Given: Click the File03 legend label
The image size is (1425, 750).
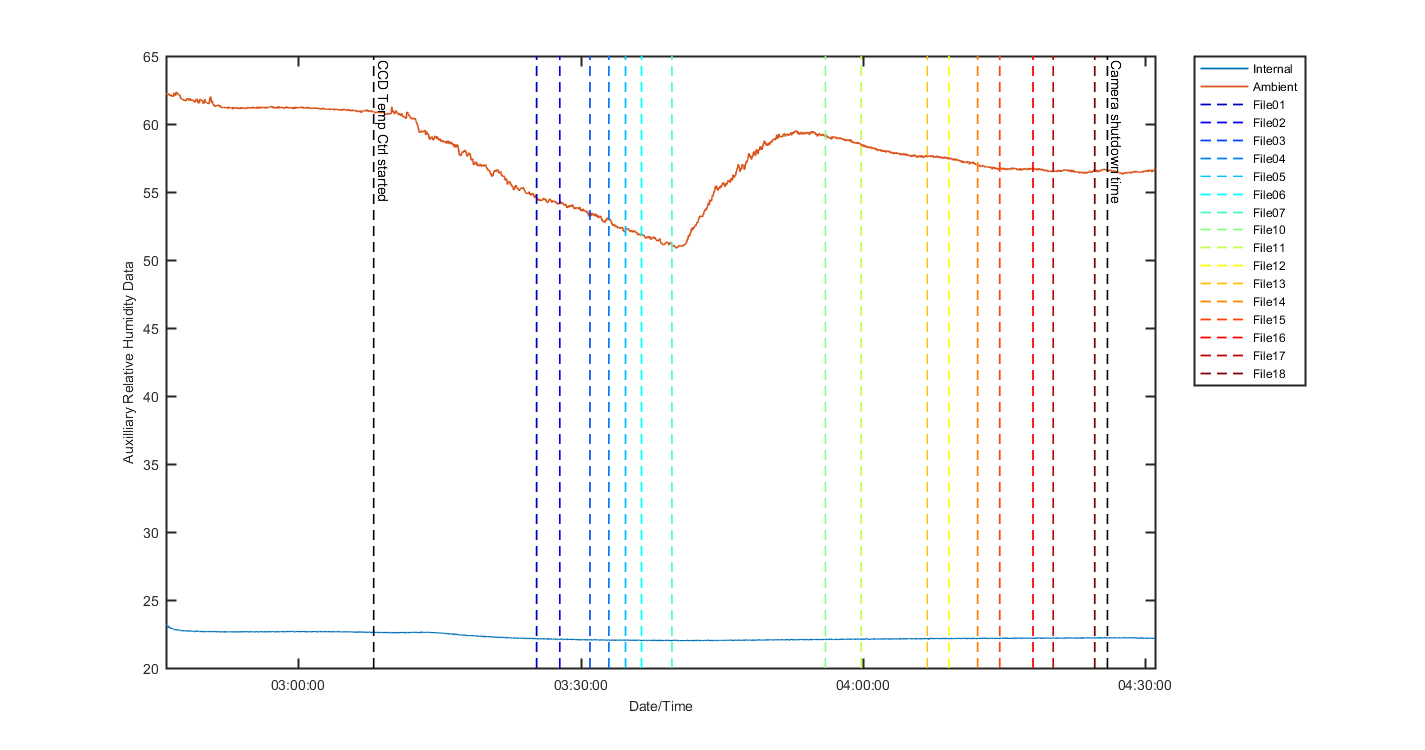Looking at the screenshot, I should click(1269, 141).
